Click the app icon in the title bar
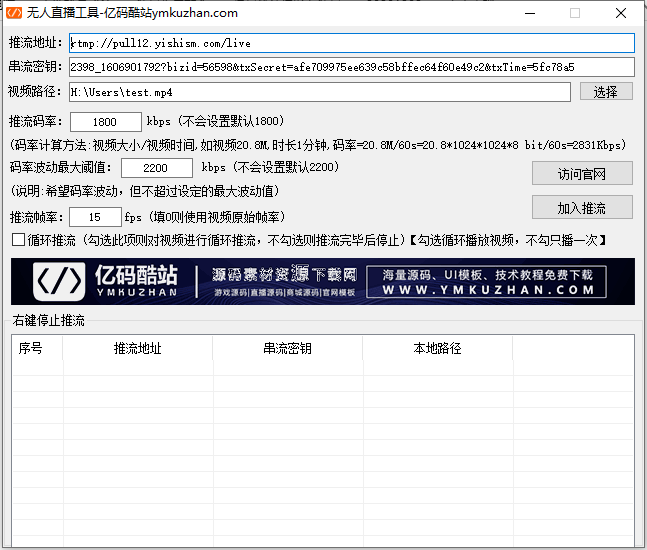Viewport: 647px width, 550px height. 14,13
